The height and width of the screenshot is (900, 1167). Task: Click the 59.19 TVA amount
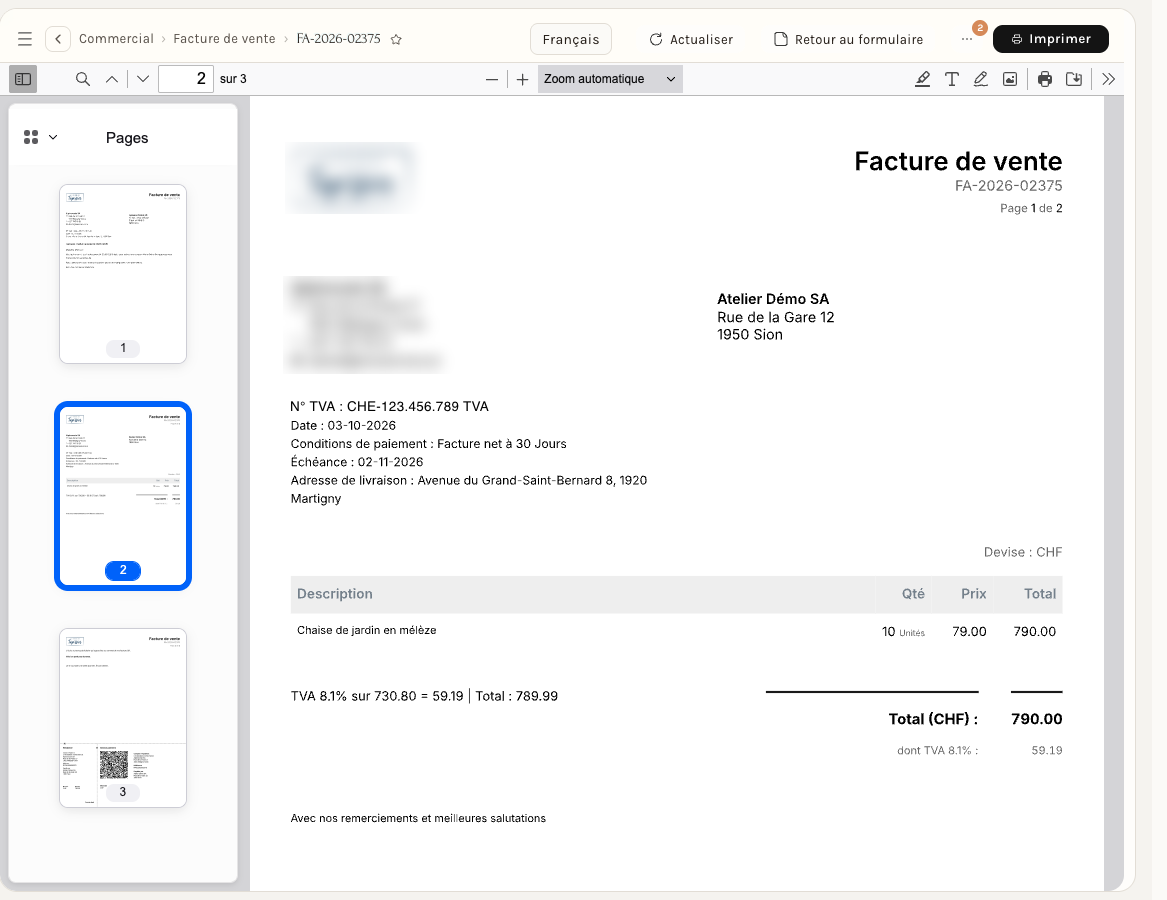(x=1046, y=750)
